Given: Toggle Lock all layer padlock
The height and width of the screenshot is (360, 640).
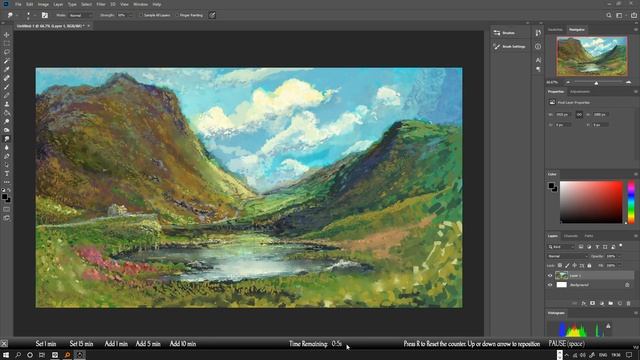Looking at the screenshot, I should 589,266.
